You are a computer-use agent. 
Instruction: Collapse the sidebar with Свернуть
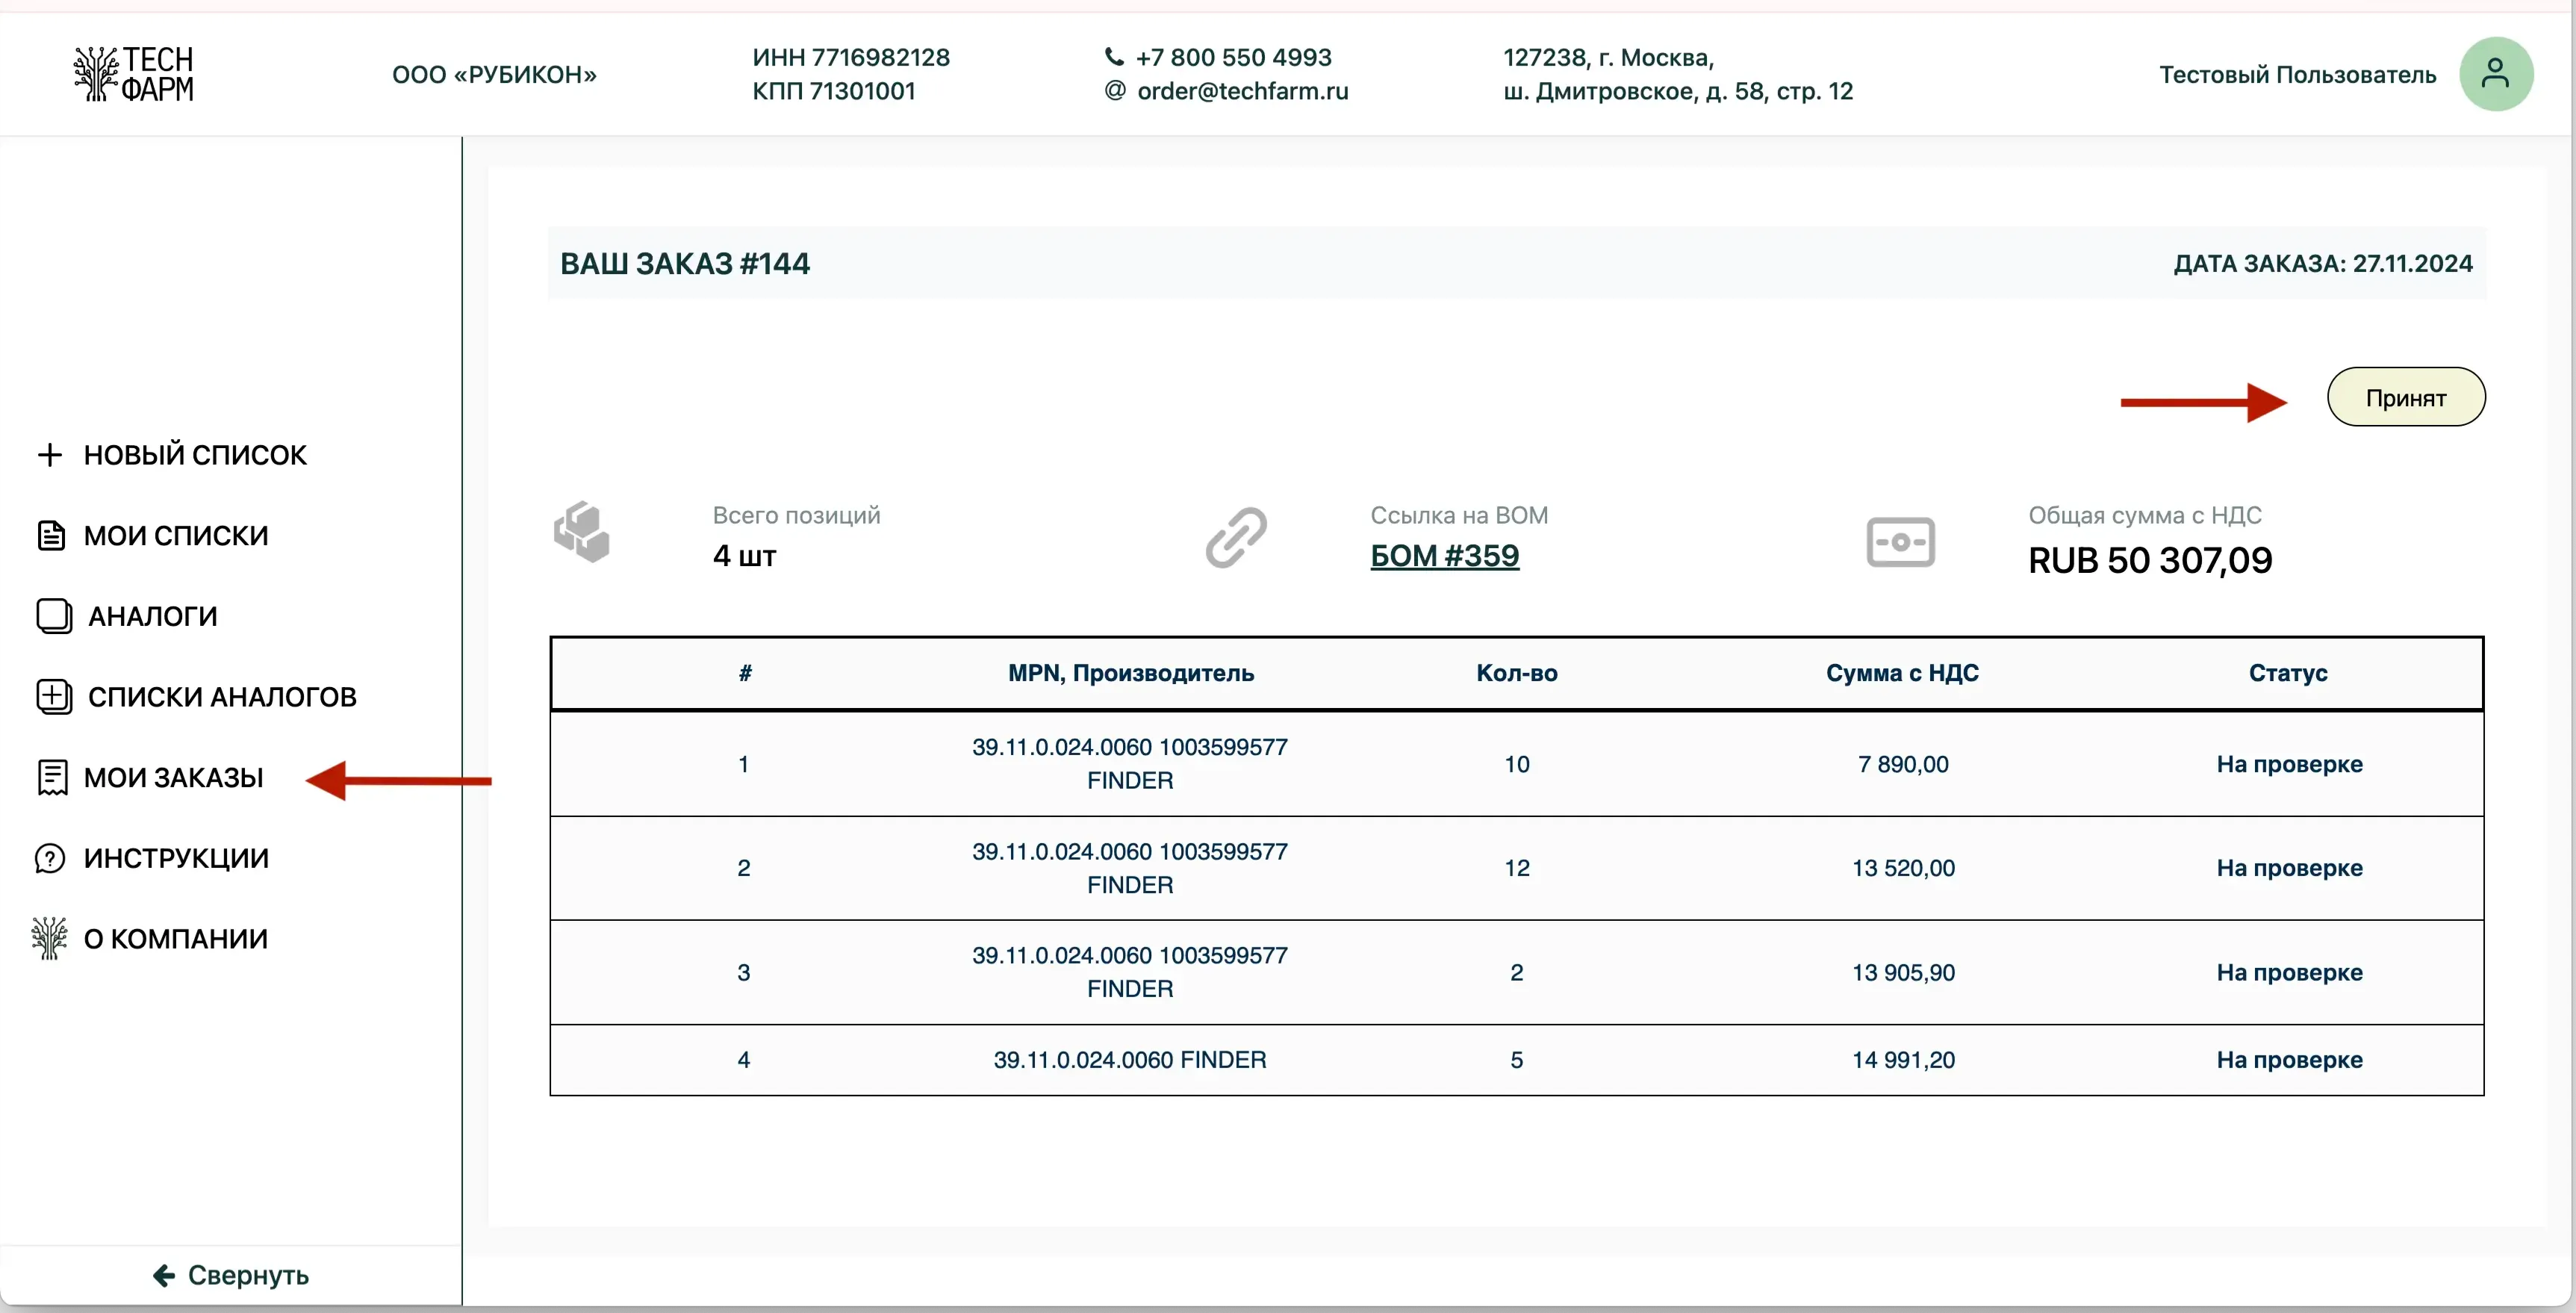pyautogui.click(x=231, y=1275)
